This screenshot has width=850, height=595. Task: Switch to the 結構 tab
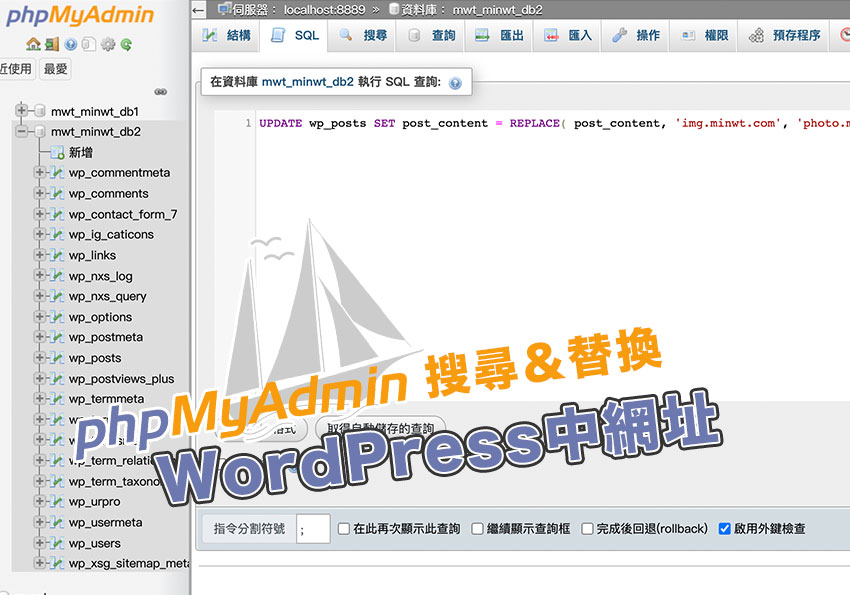click(x=226, y=36)
